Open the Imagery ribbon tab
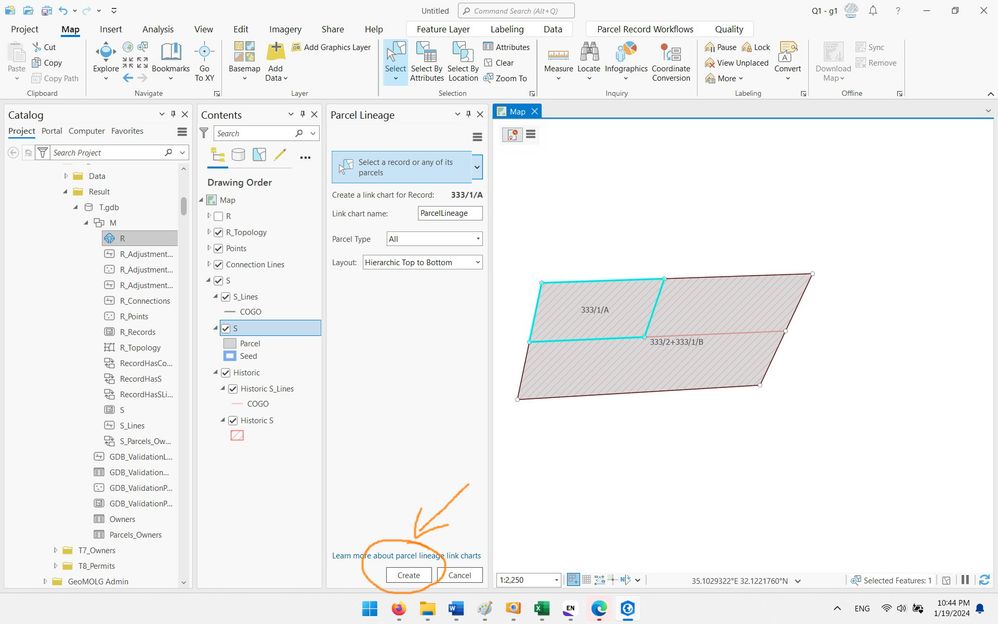Screen dimensions: 998x624 point(285,29)
